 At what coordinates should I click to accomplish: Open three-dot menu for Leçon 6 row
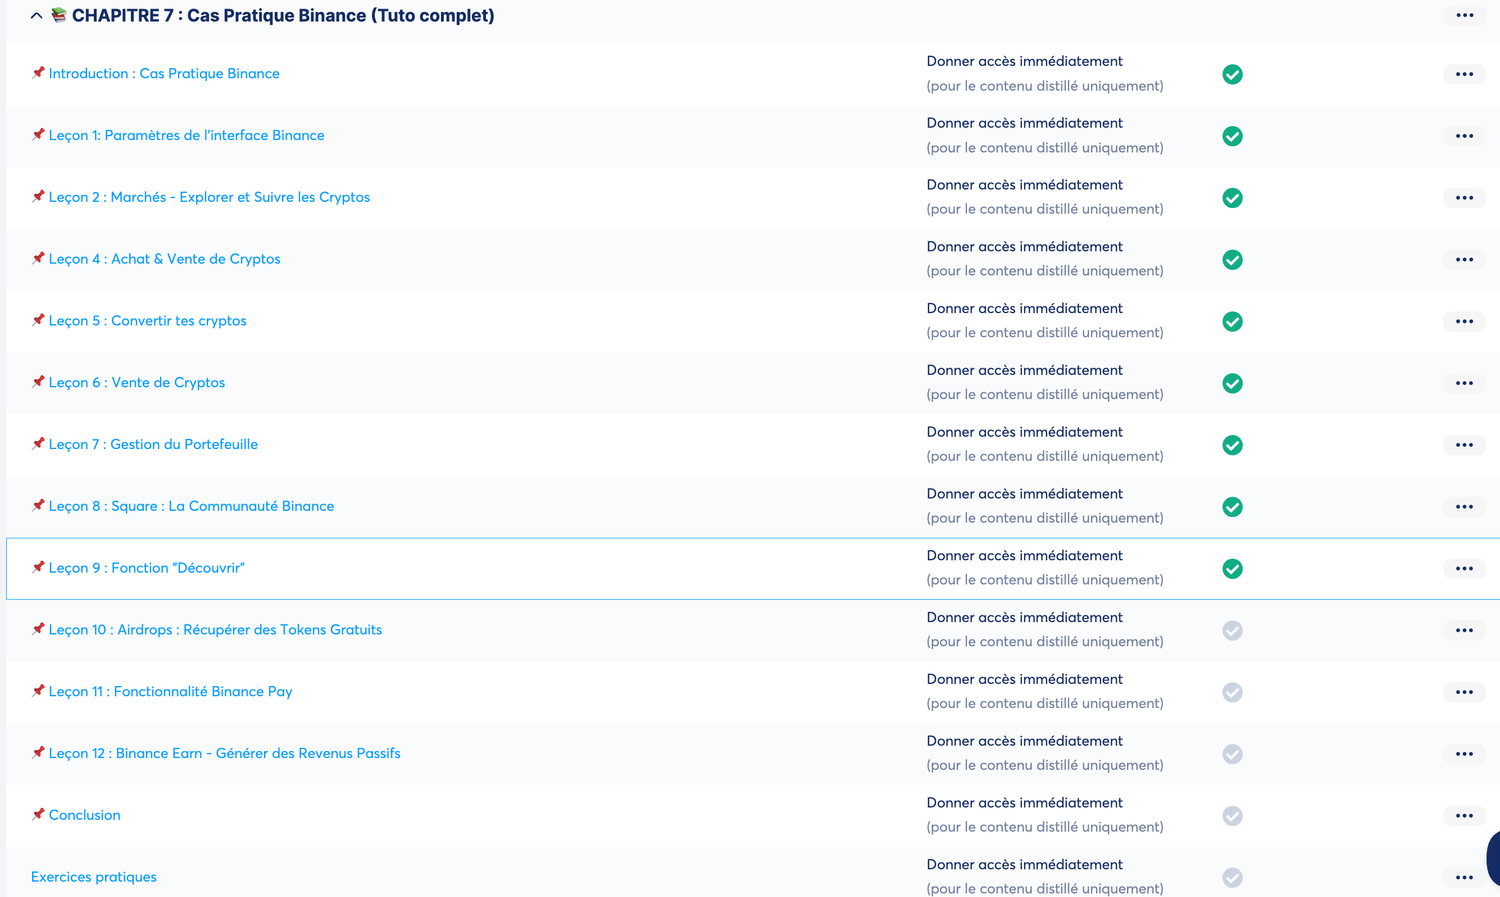tap(1464, 384)
